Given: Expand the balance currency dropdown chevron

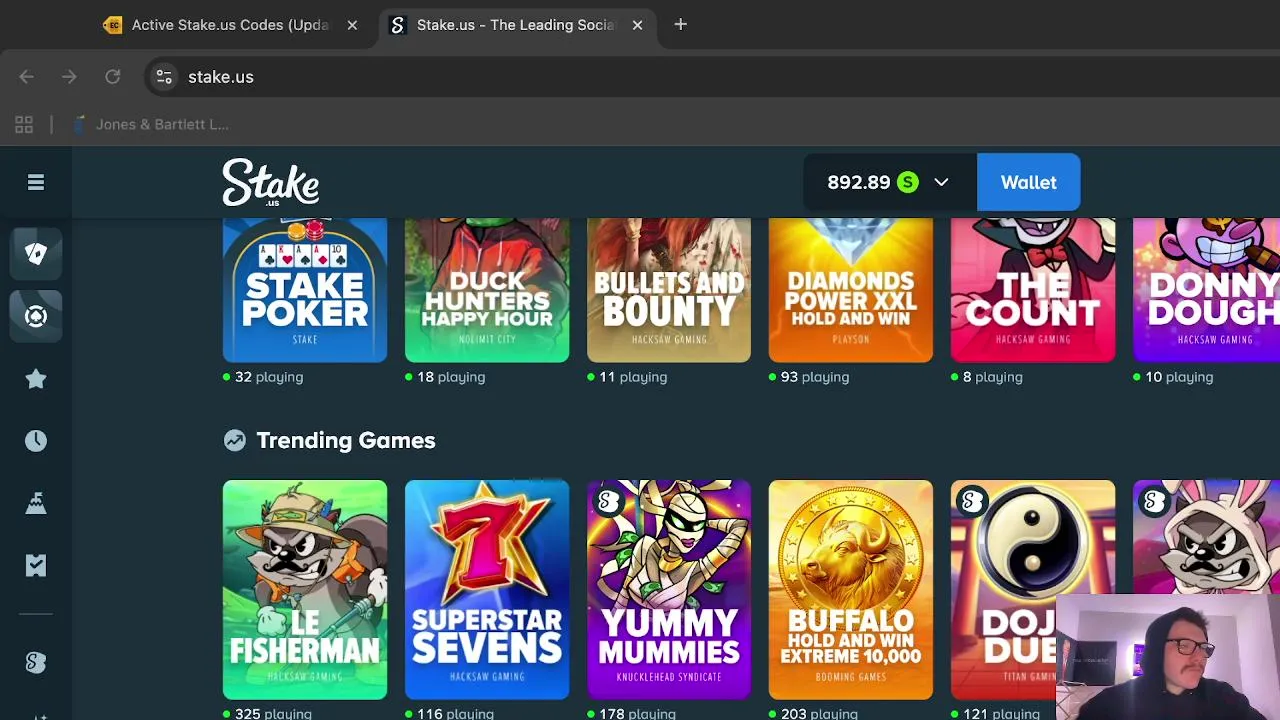Looking at the screenshot, I should click(x=941, y=182).
